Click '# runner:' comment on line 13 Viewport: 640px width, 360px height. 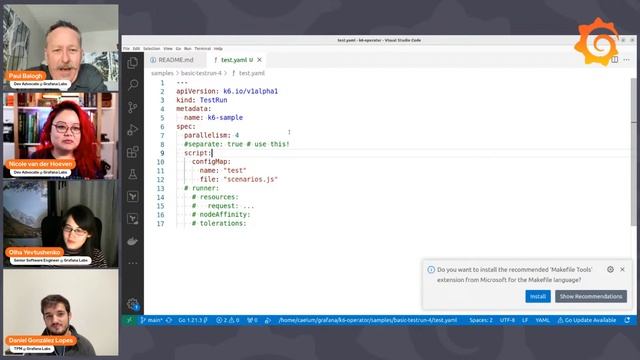201,188
